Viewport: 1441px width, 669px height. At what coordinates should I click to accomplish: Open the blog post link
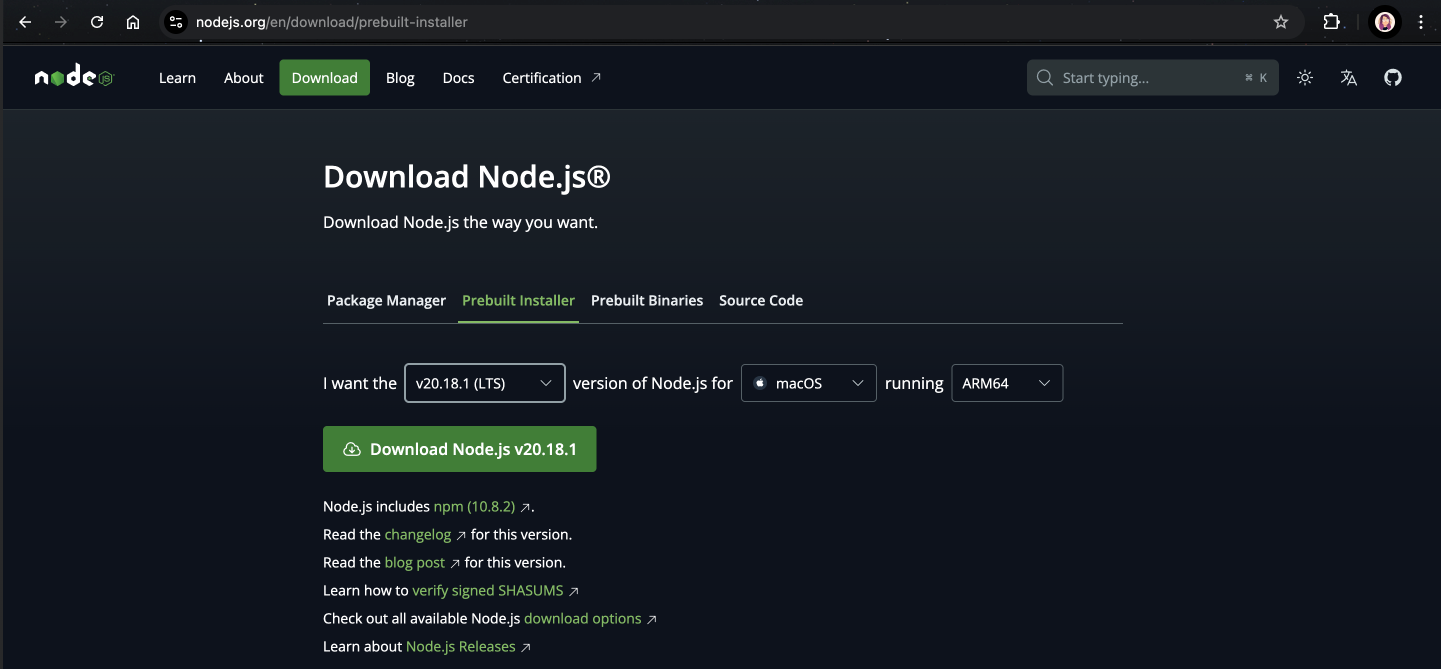(x=415, y=563)
